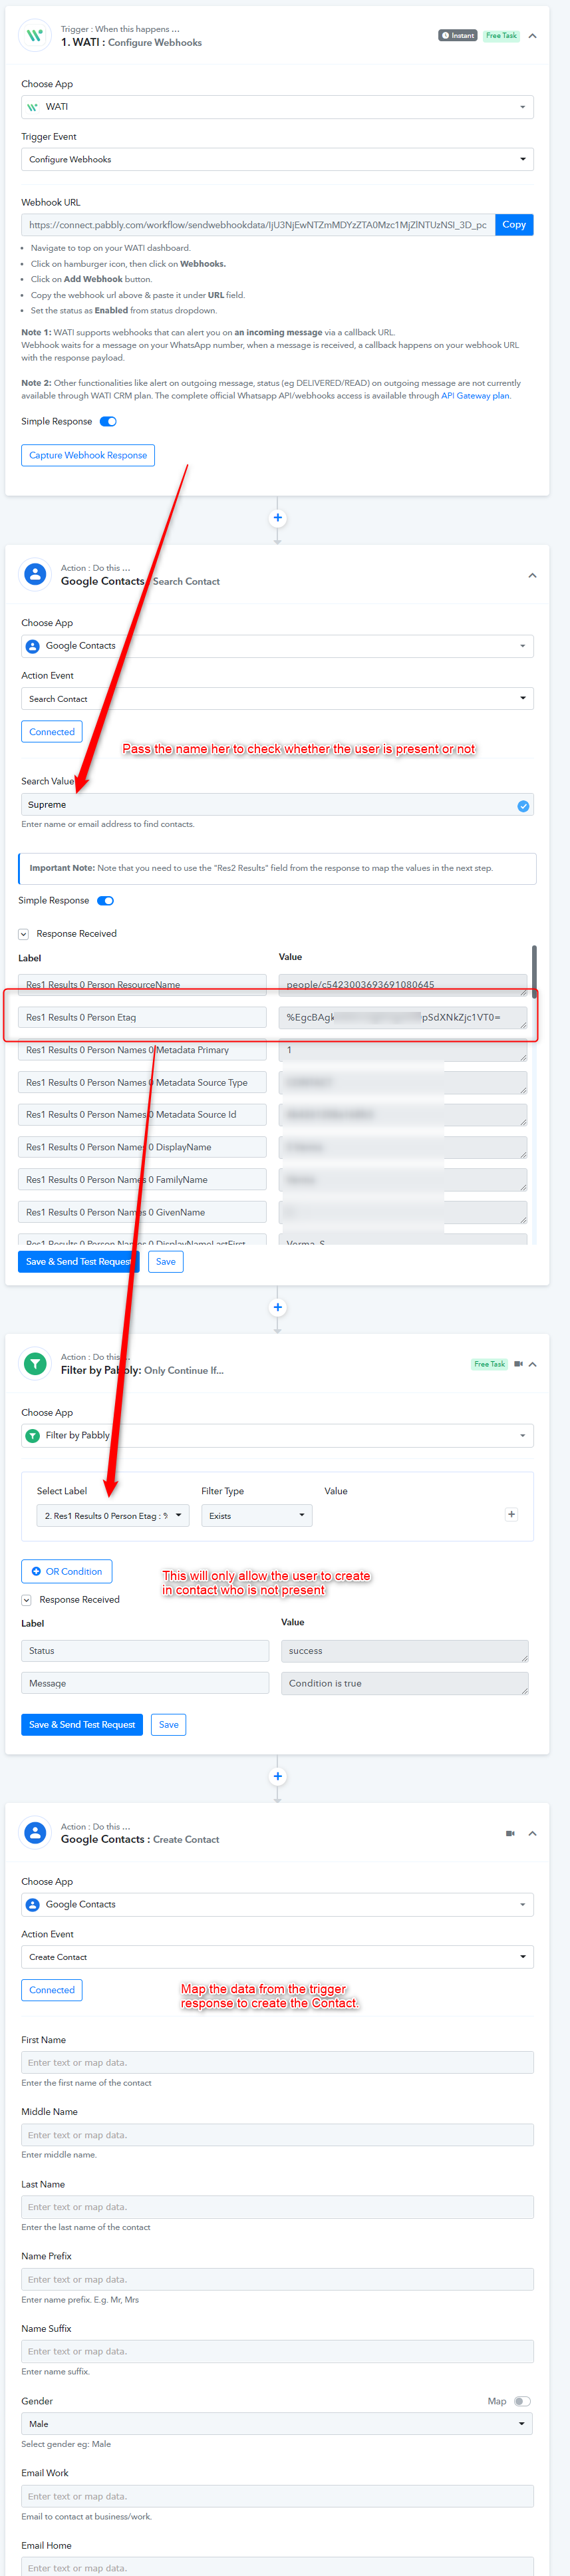
Task: Copy the webhook URL
Action: [514, 225]
